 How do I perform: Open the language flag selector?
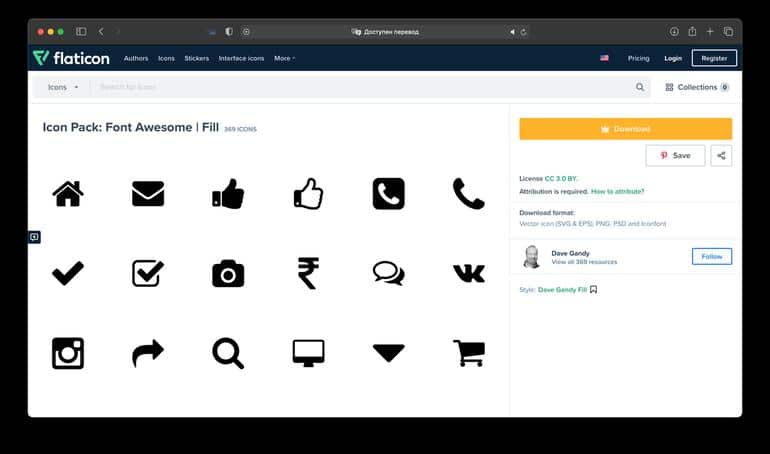coord(604,58)
